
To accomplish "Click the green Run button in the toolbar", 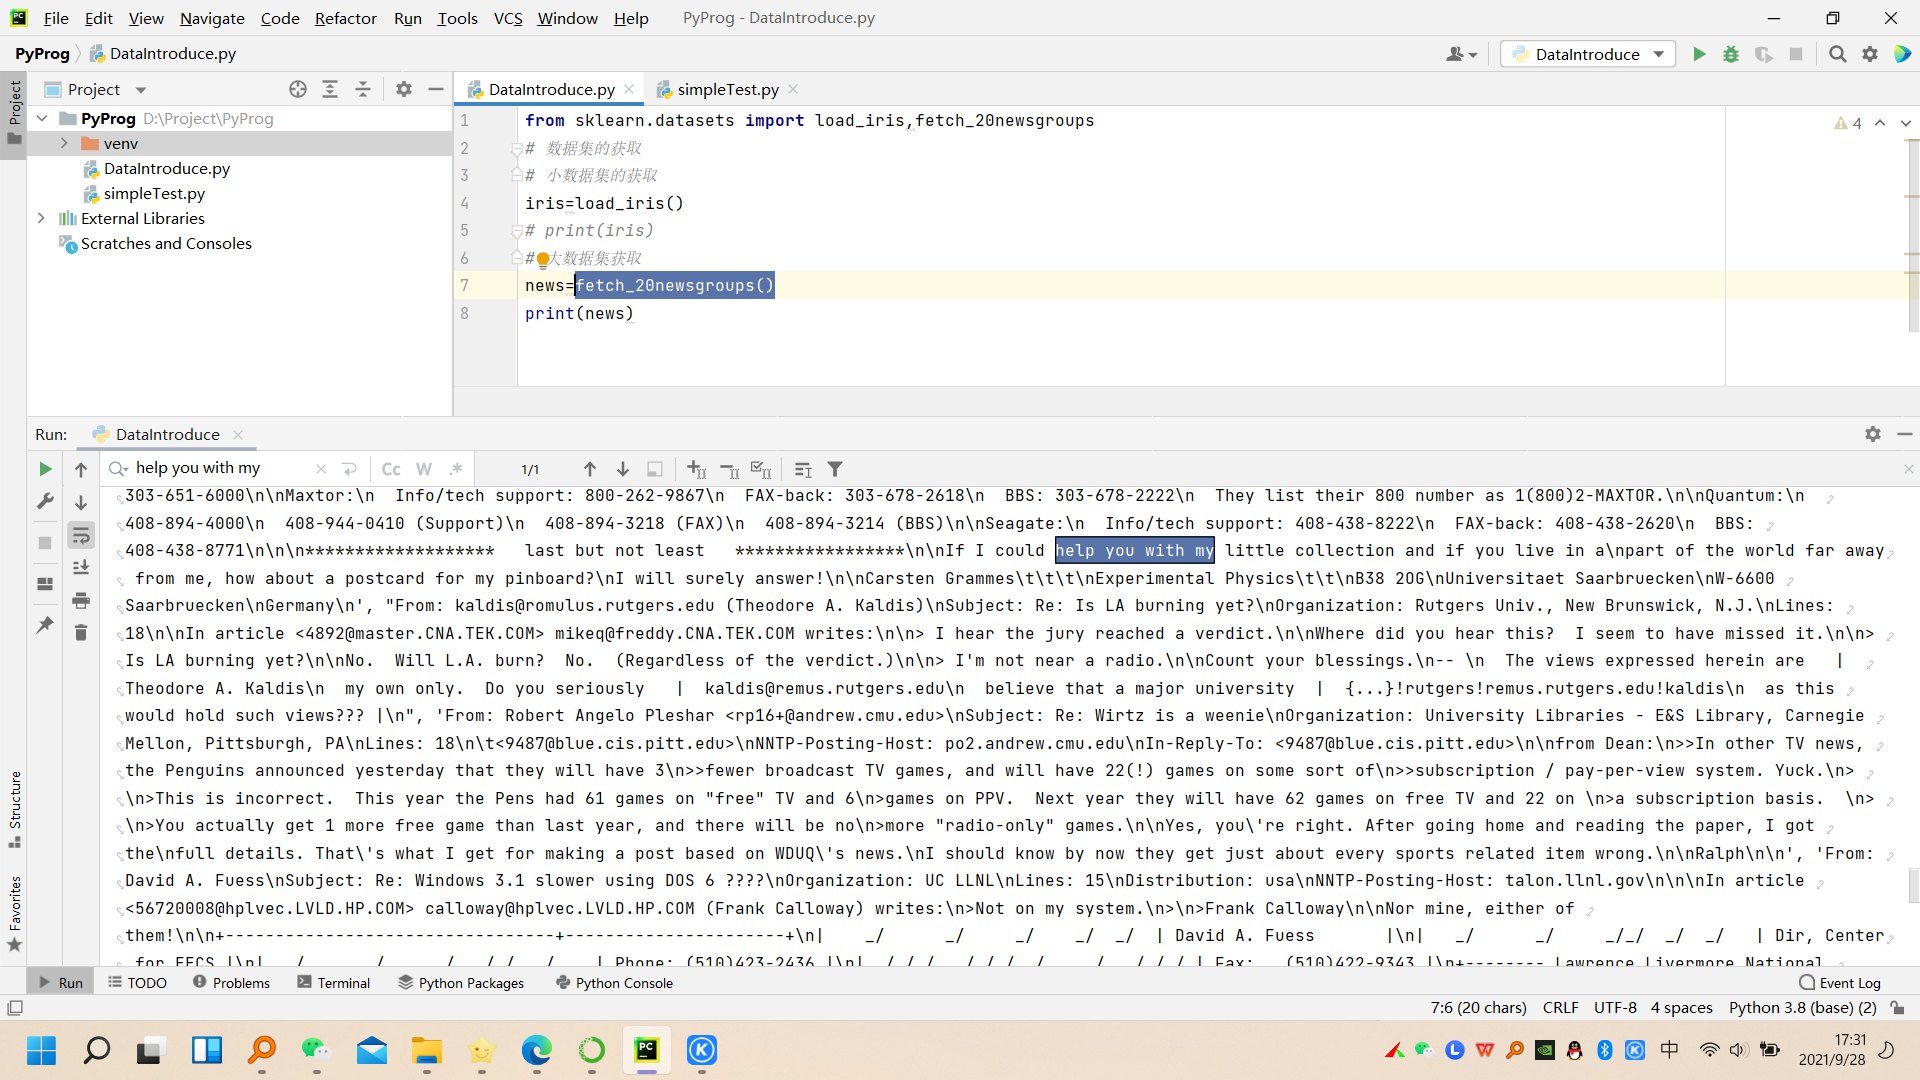I will [x=1699, y=54].
